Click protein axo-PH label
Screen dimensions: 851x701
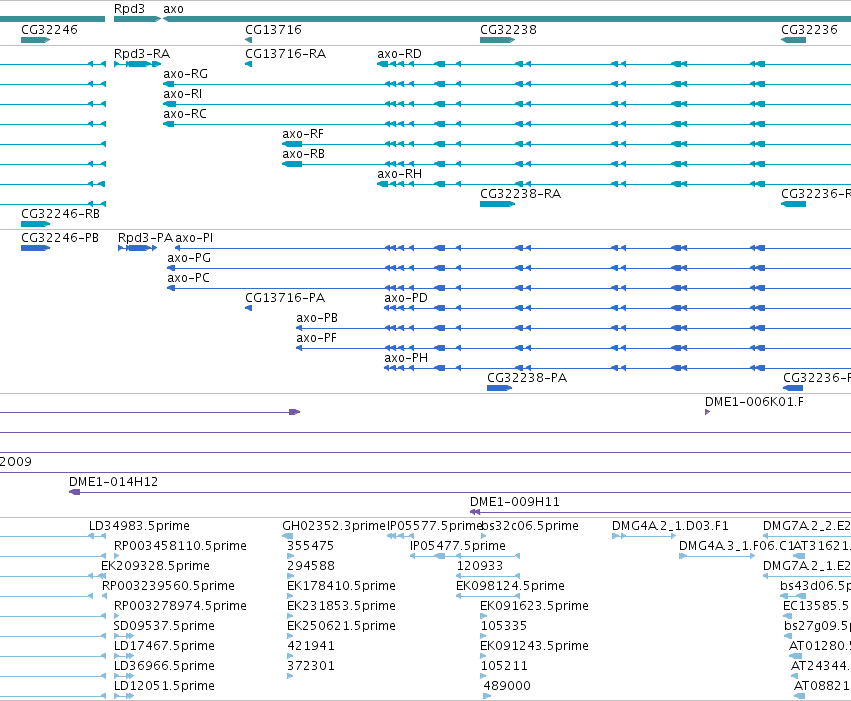tap(406, 359)
